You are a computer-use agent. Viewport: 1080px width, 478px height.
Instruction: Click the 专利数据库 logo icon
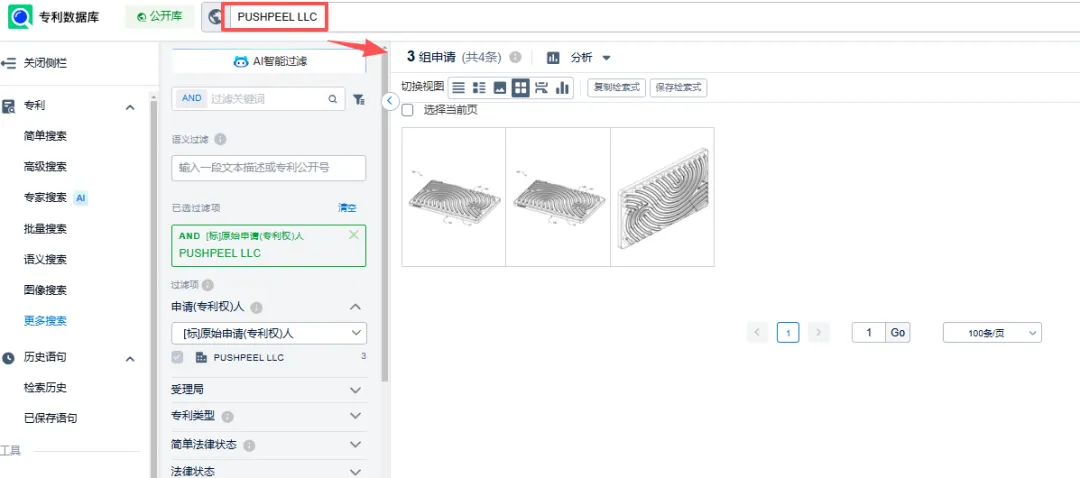click(x=20, y=17)
